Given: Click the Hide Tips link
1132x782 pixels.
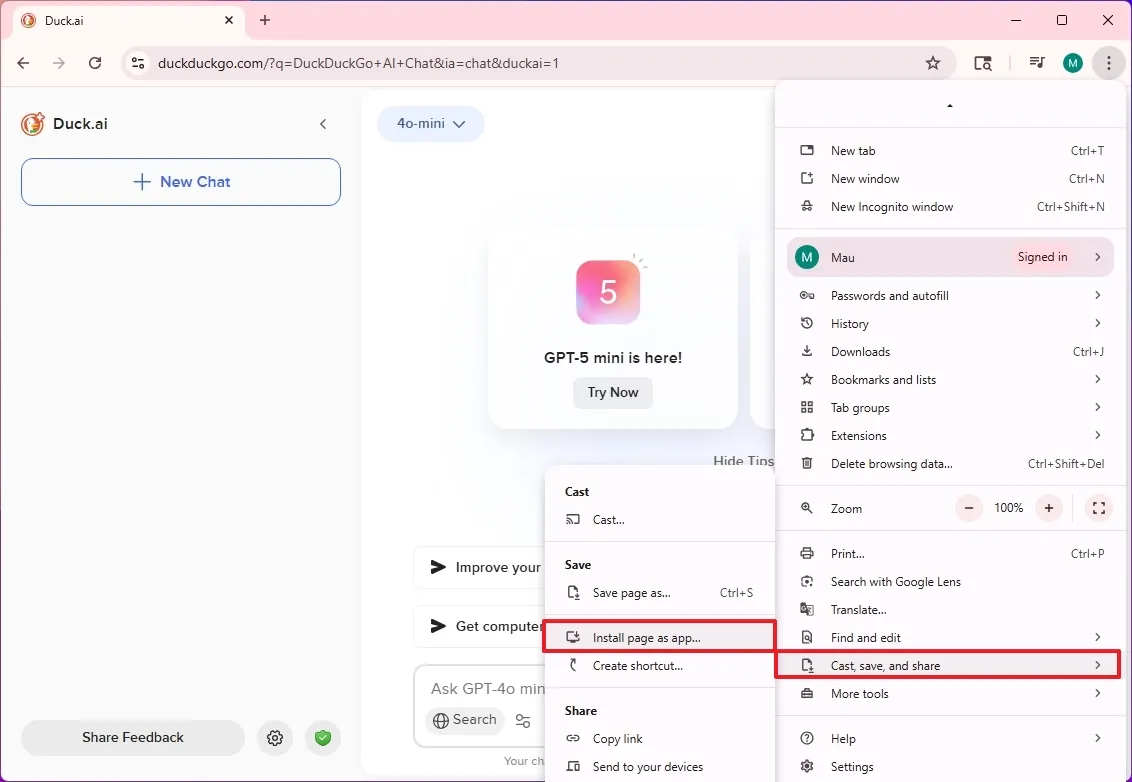Looking at the screenshot, I should 743,461.
